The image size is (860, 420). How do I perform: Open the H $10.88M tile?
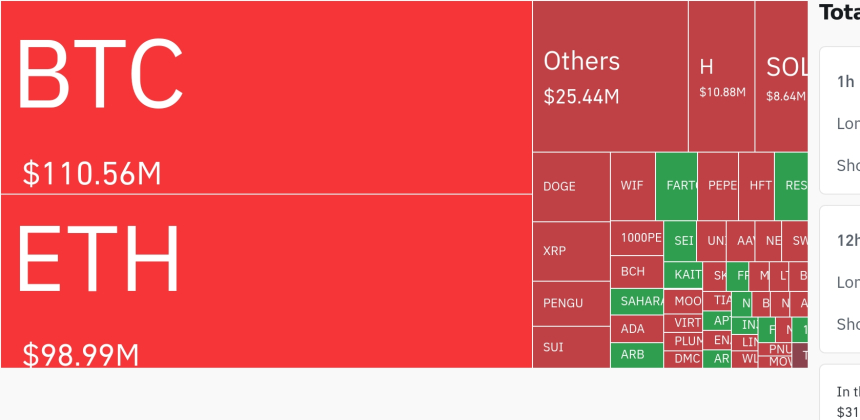coord(721,76)
